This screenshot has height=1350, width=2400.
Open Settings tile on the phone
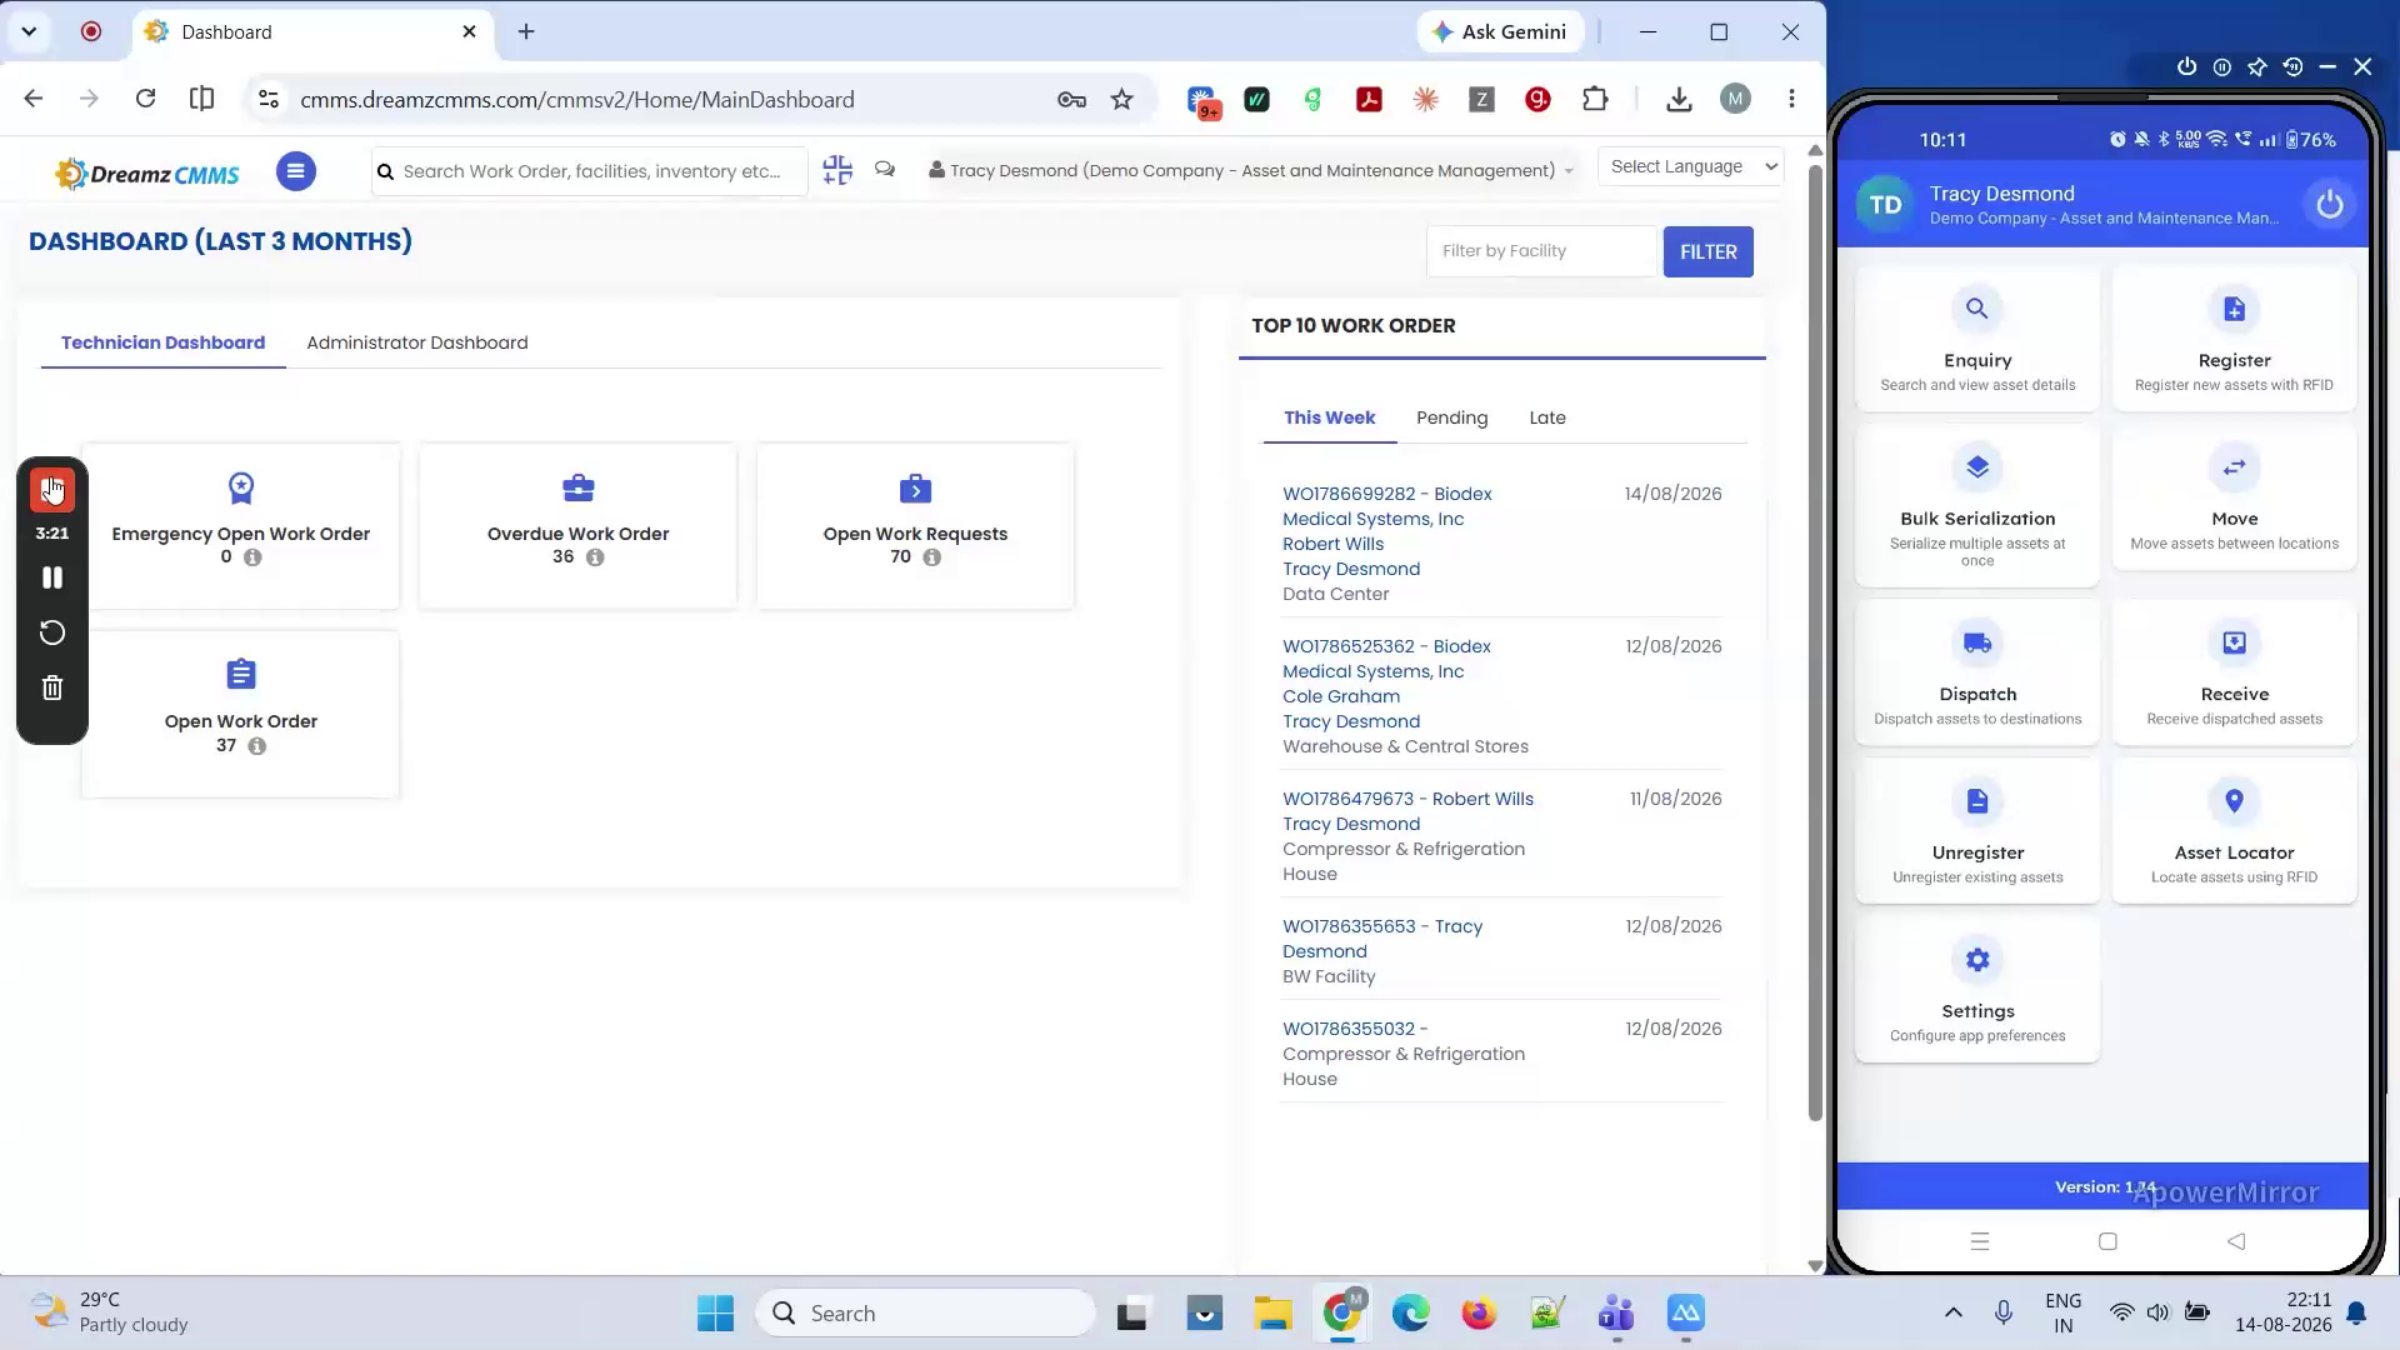pos(1977,989)
